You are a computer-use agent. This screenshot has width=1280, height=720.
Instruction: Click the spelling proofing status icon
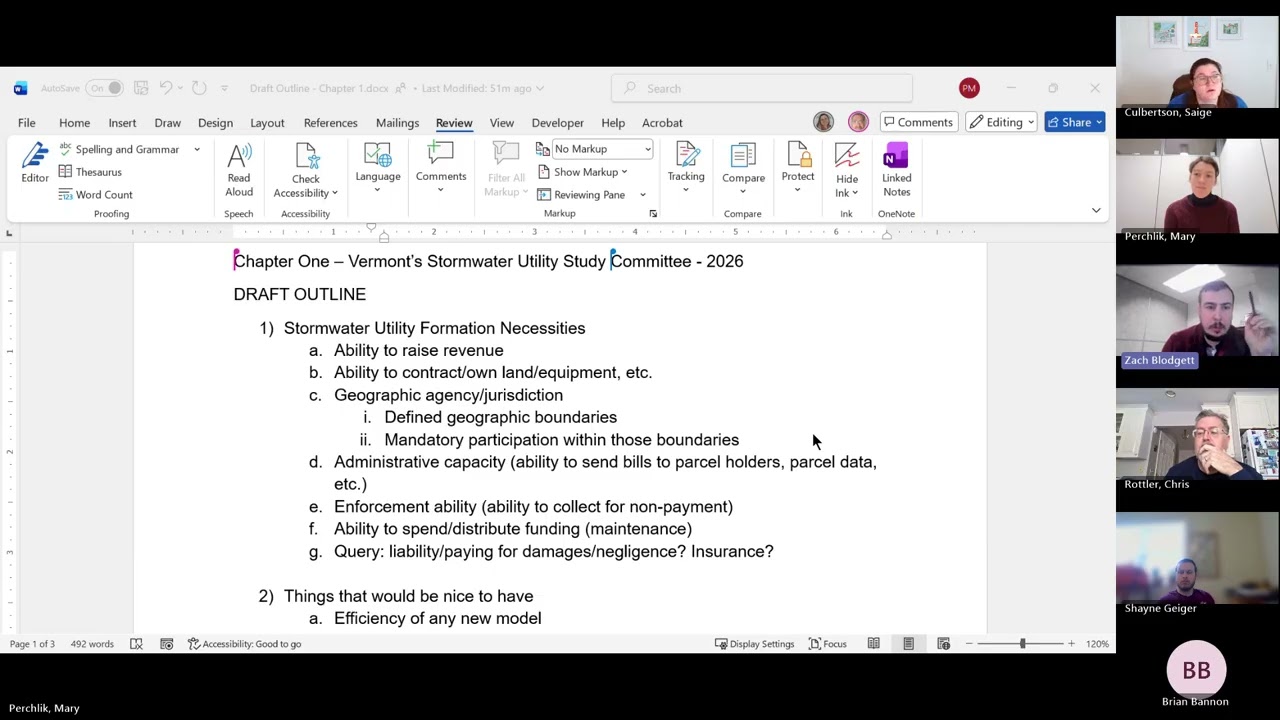coord(136,644)
